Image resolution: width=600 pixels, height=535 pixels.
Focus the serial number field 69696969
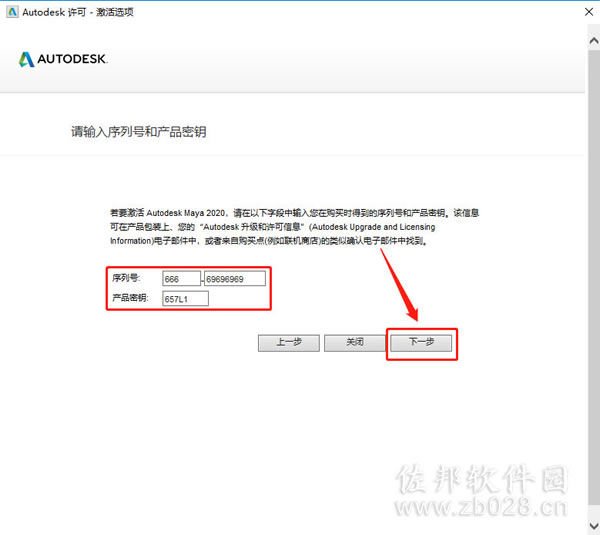click(x=235, y=279)
